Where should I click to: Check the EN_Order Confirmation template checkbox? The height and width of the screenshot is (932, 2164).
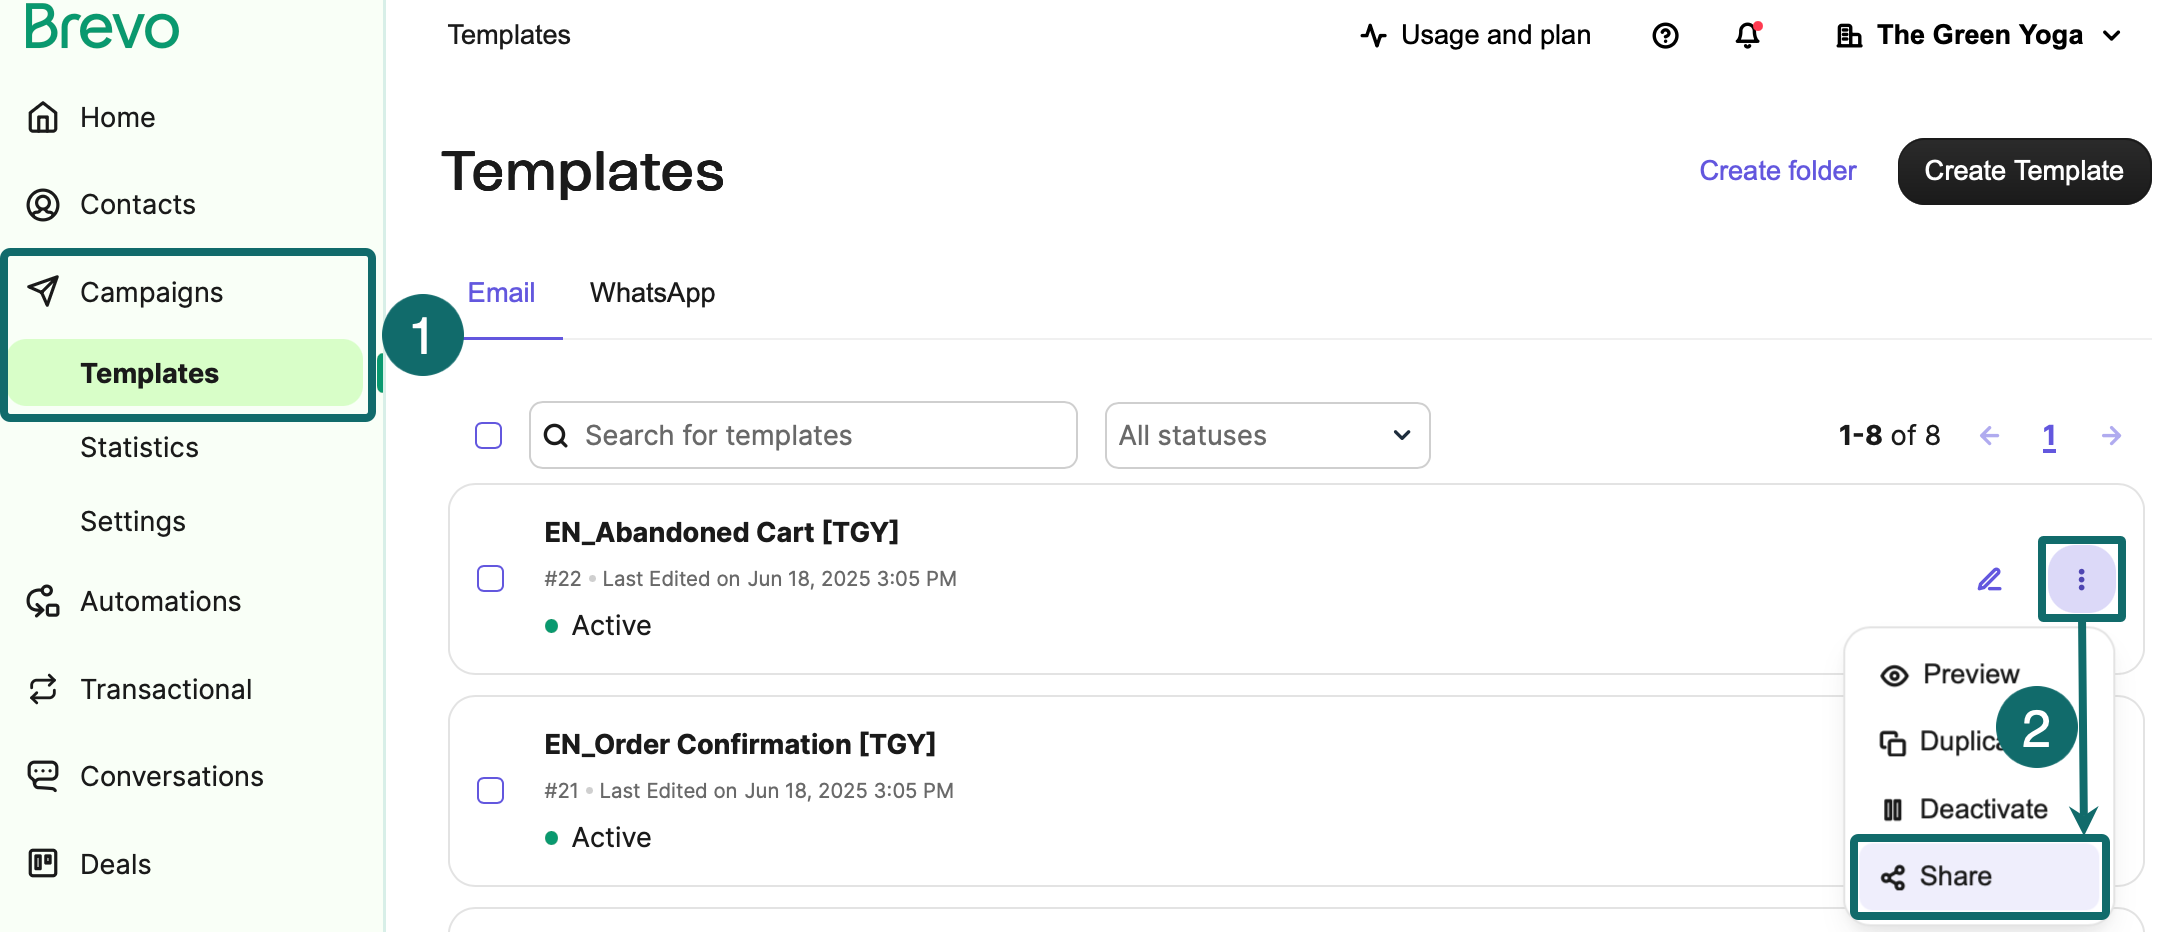[491, 791]
